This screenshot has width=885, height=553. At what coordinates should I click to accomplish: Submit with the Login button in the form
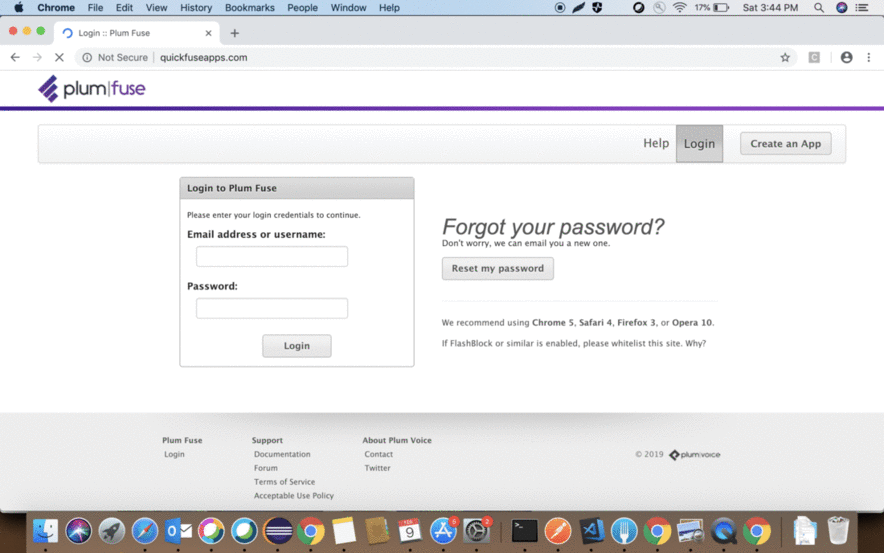297,346
